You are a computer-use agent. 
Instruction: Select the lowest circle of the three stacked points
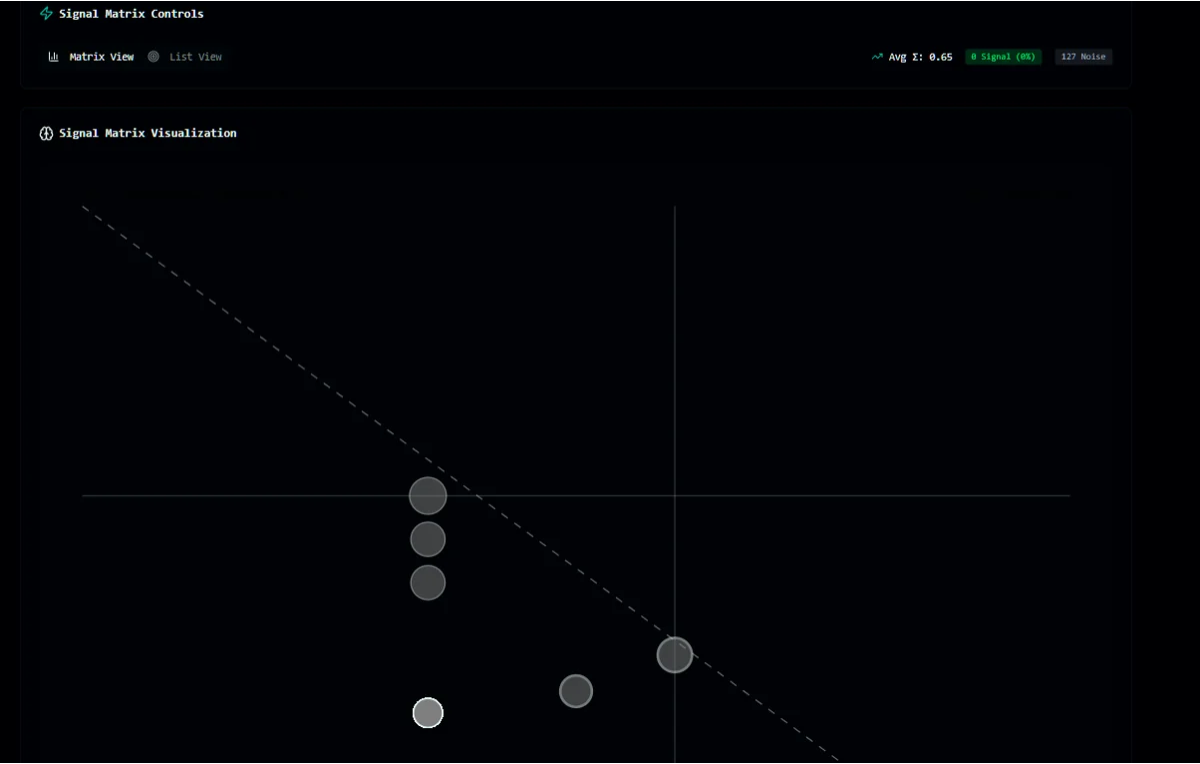(428, 582)
